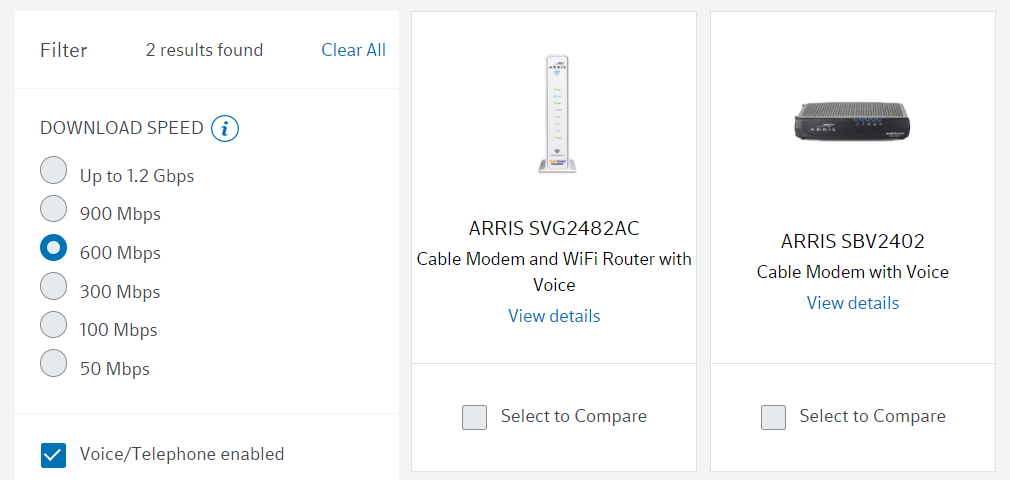1010x480 pixels.
Task: Check Select to Compare for SBV2402
Action: click(773, 417)
